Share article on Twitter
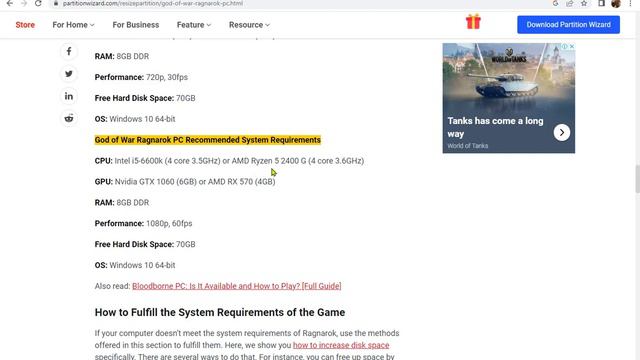Viewport: 640px width, 360px height. pyautogui.click(x=69, y=74)
